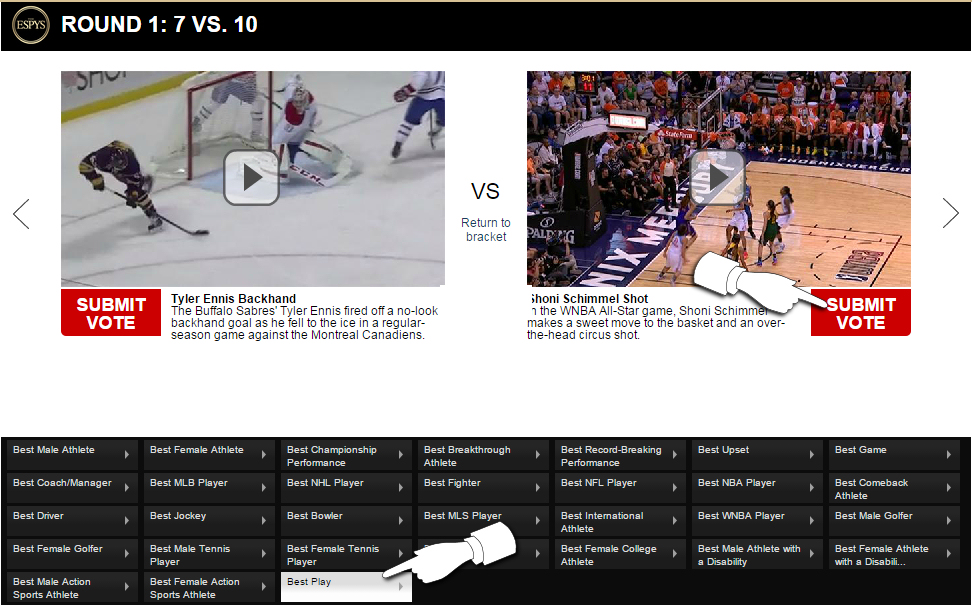This screenshot has height=605, width=972.
Task: Choose Best Male Action Sports Athlete
Action: [x=72, y=586]
